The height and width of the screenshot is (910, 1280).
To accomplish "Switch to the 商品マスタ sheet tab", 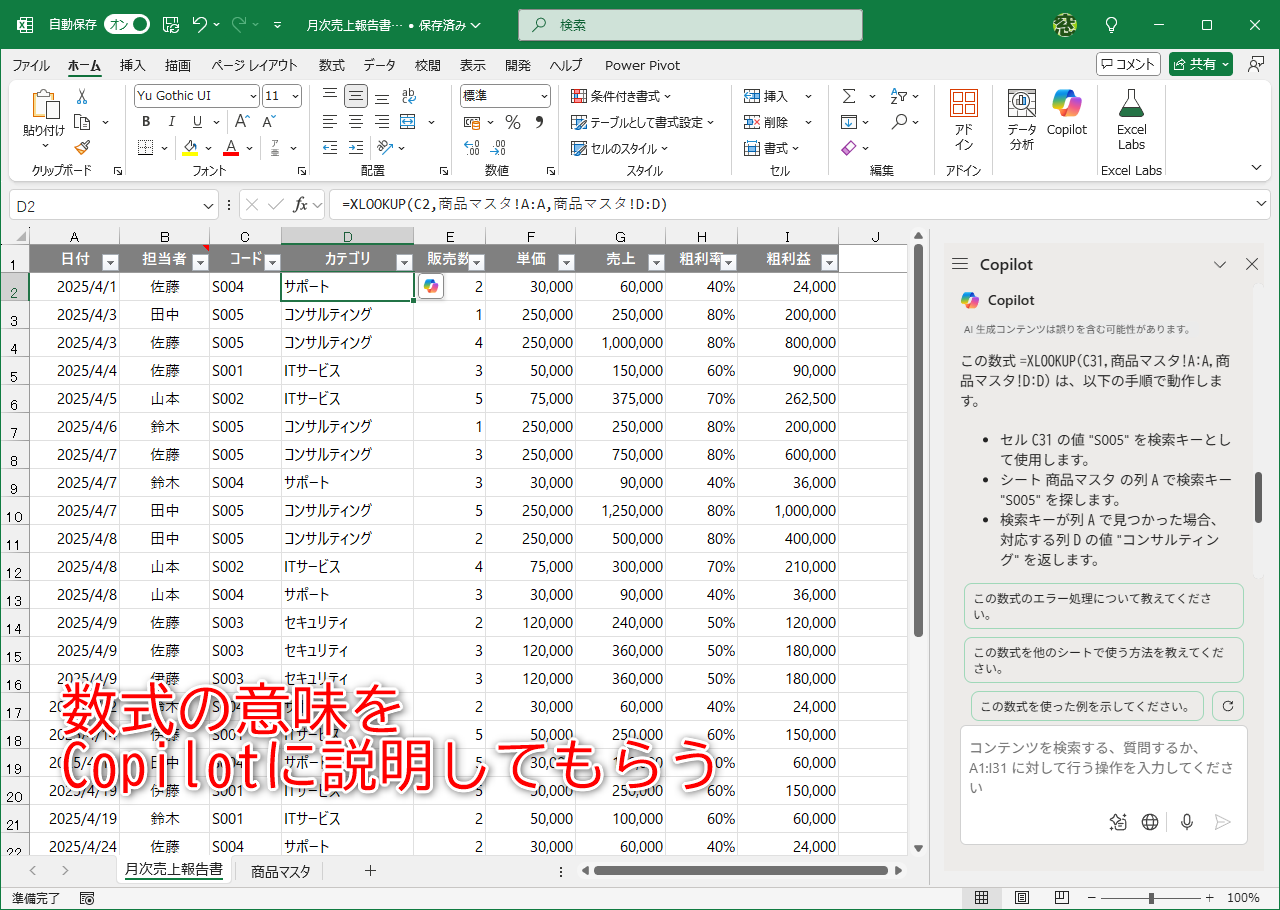I will click(x=279, y=871).
